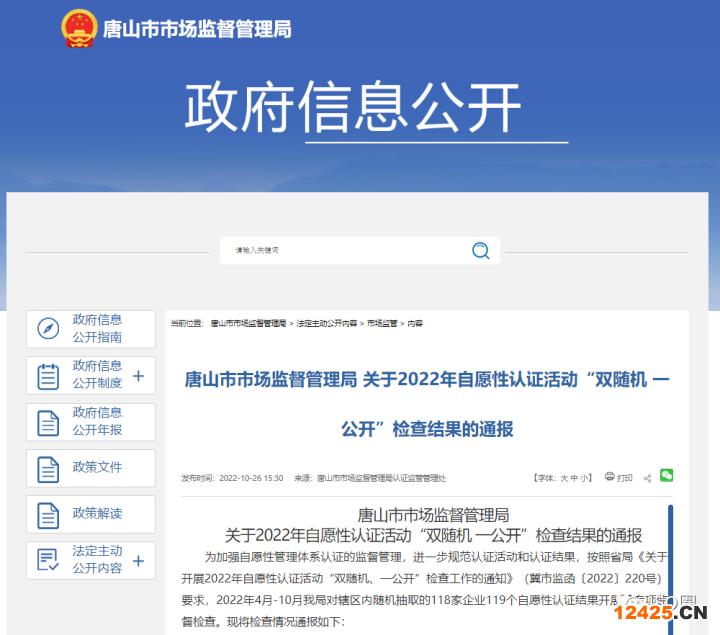The width and height of the screenshot is (720, 635).
Task: Open the 政策解读 sidebar item
Action: tap(97, 514)
